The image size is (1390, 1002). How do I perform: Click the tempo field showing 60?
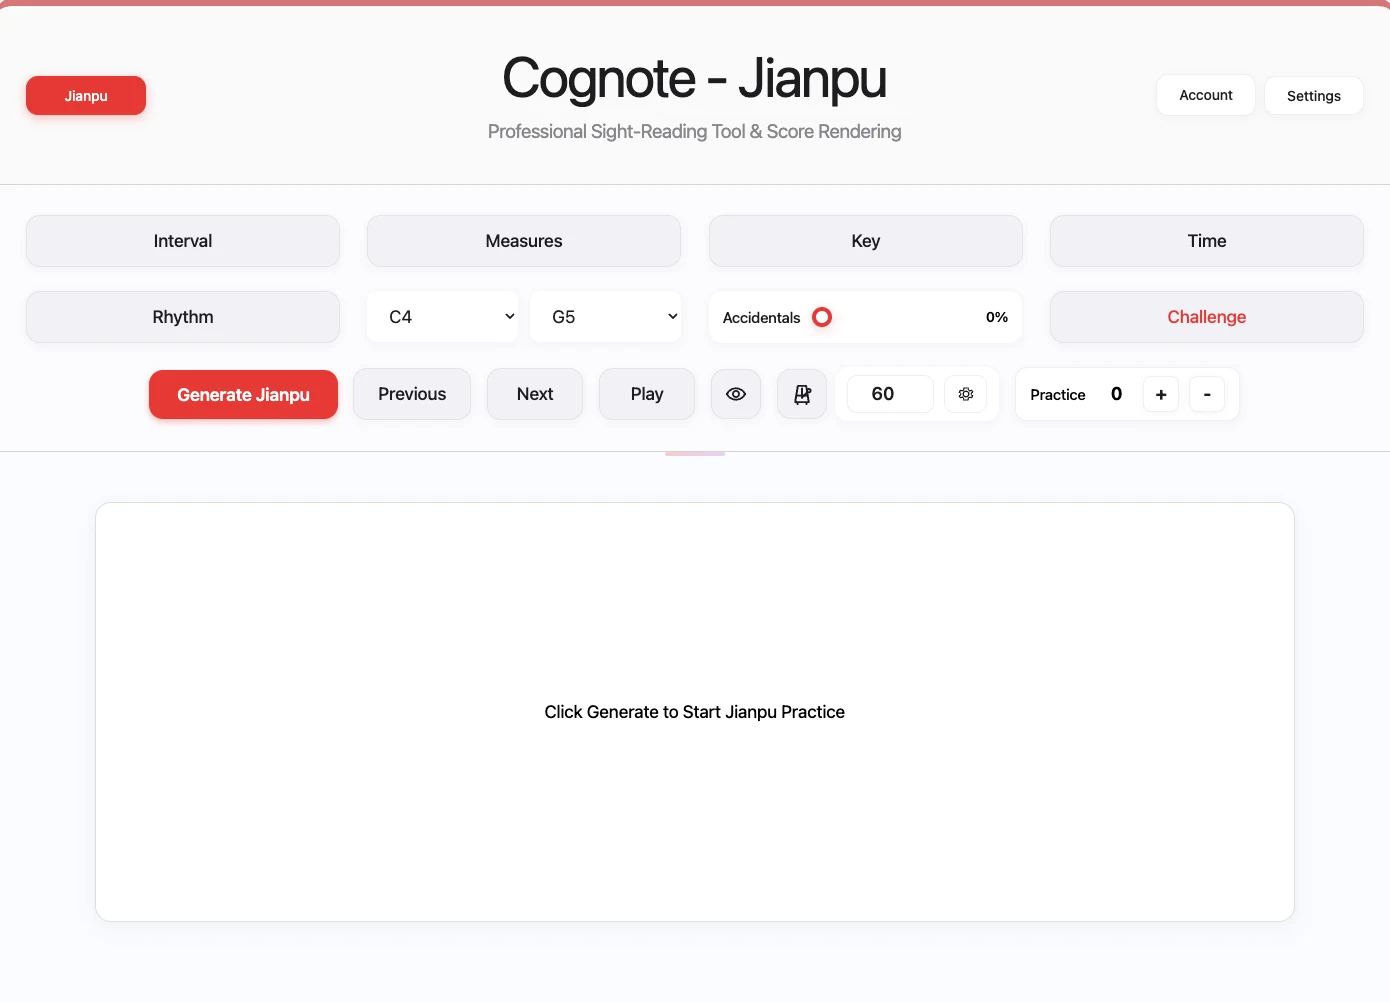(x=890, y=394)
